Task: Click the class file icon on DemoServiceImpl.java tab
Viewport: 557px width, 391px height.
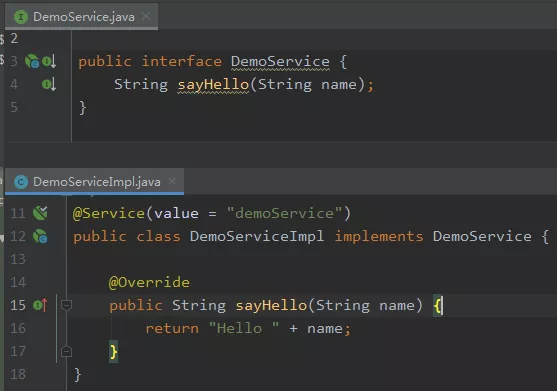Action: [21, 182]
